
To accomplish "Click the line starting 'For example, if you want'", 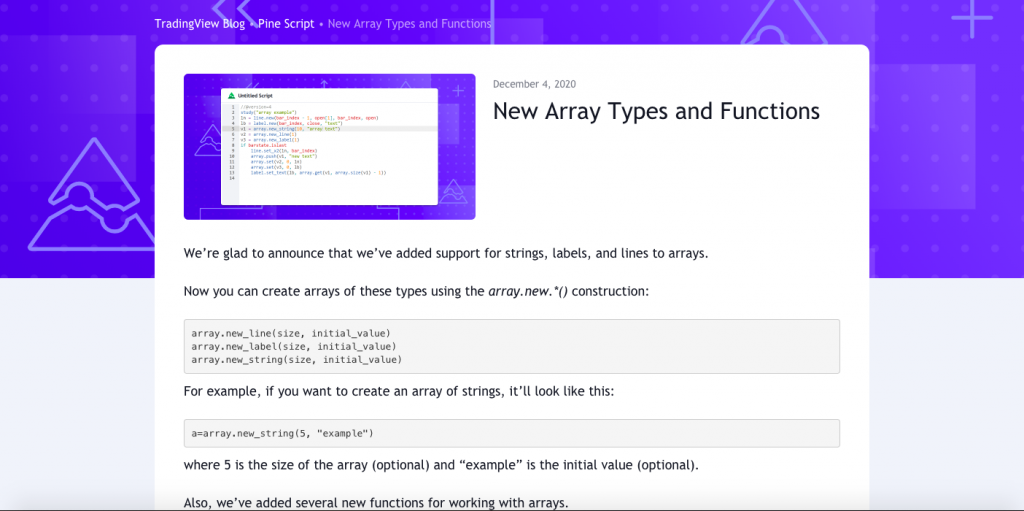I will click(399, 392).
